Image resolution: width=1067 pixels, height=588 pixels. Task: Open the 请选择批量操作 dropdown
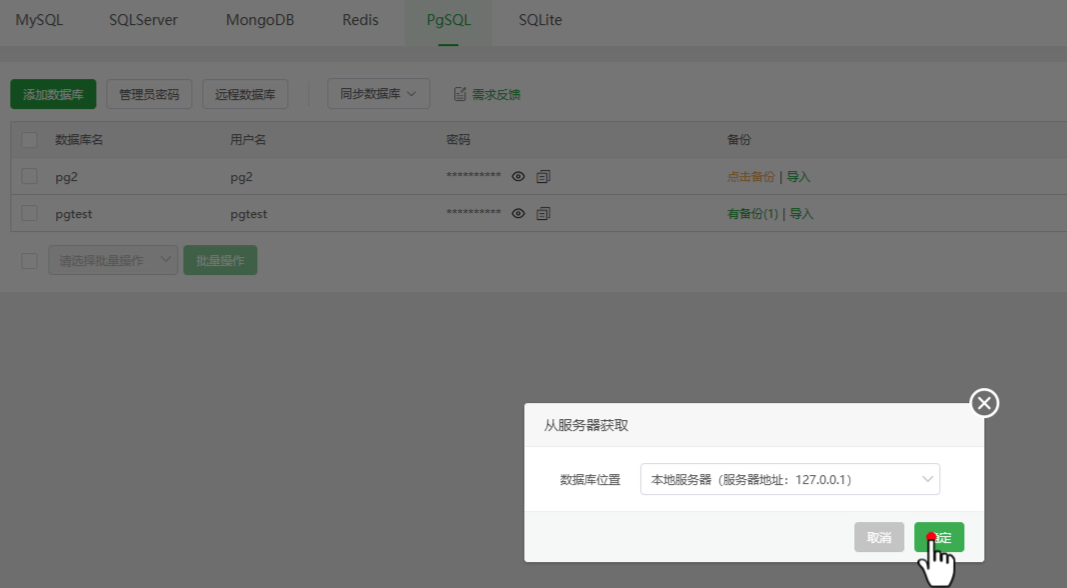[x=113, y=260]
